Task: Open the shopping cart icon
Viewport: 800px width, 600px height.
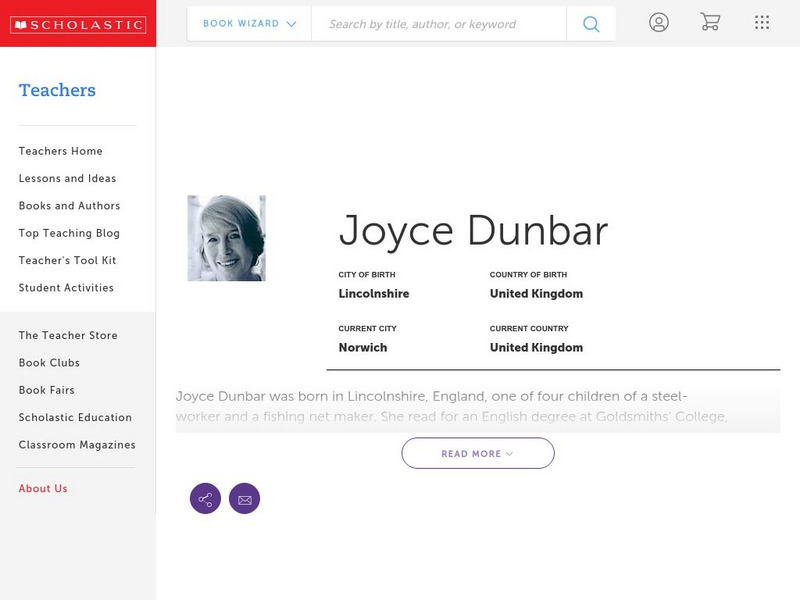Action: [x=710, y=23]
